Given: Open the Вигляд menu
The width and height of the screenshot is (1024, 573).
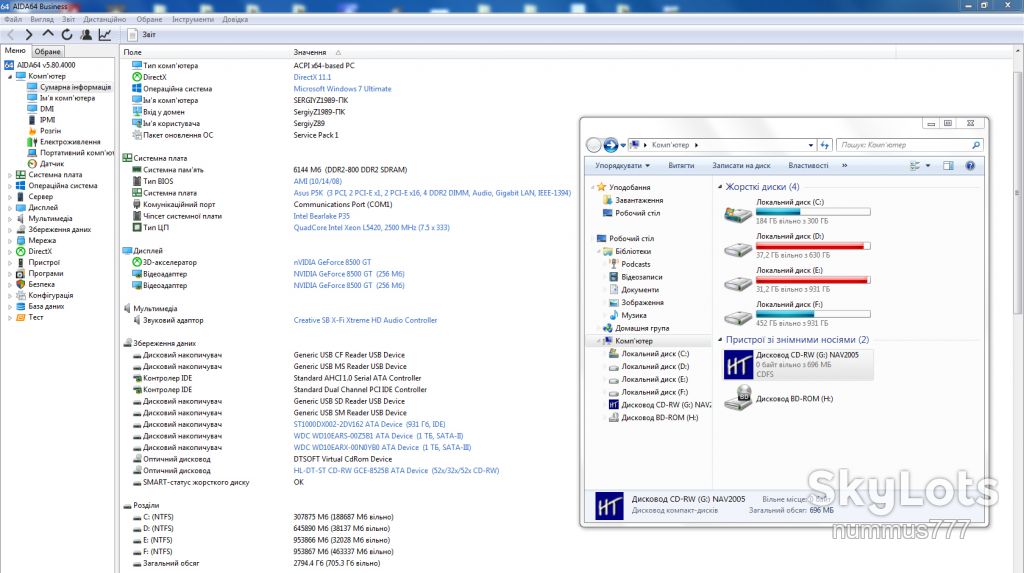Looking at the screenshot, I should pos(42,20).
